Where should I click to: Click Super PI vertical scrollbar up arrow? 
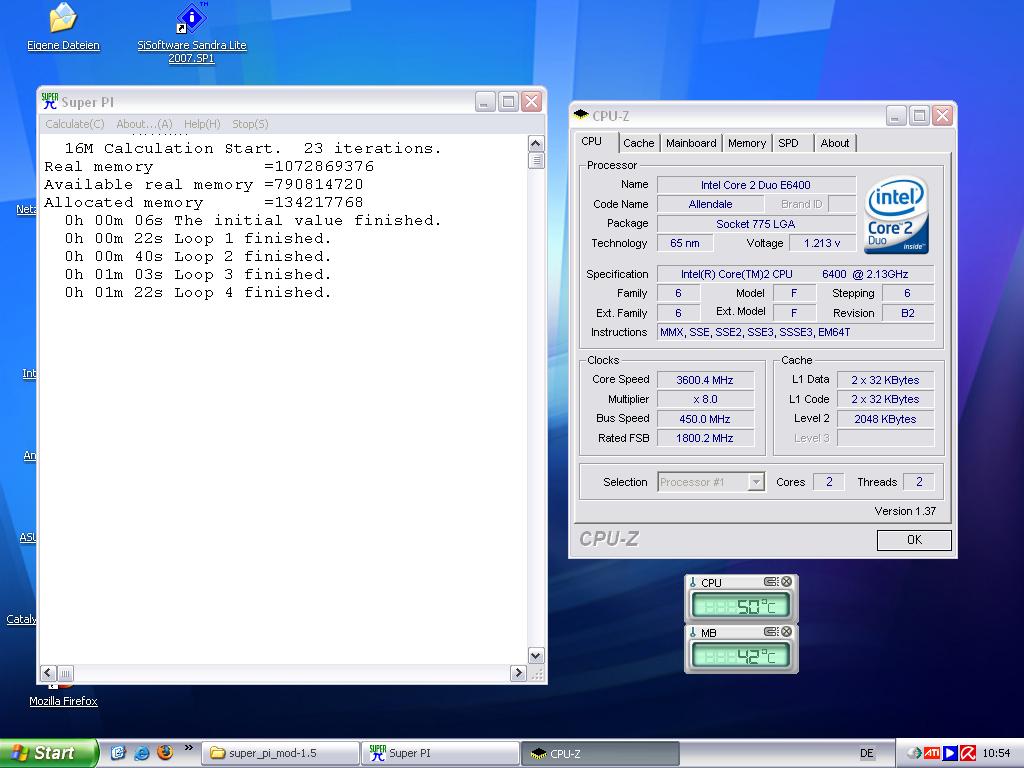[536, 144]
